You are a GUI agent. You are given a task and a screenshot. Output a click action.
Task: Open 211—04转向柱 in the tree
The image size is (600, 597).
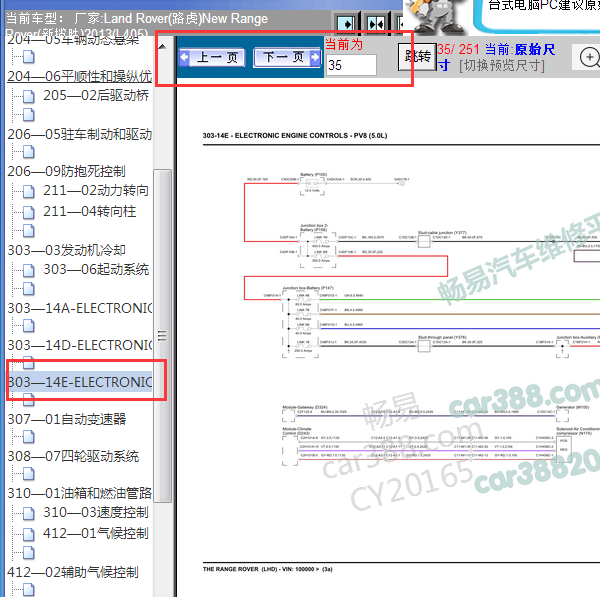(90, 211)
